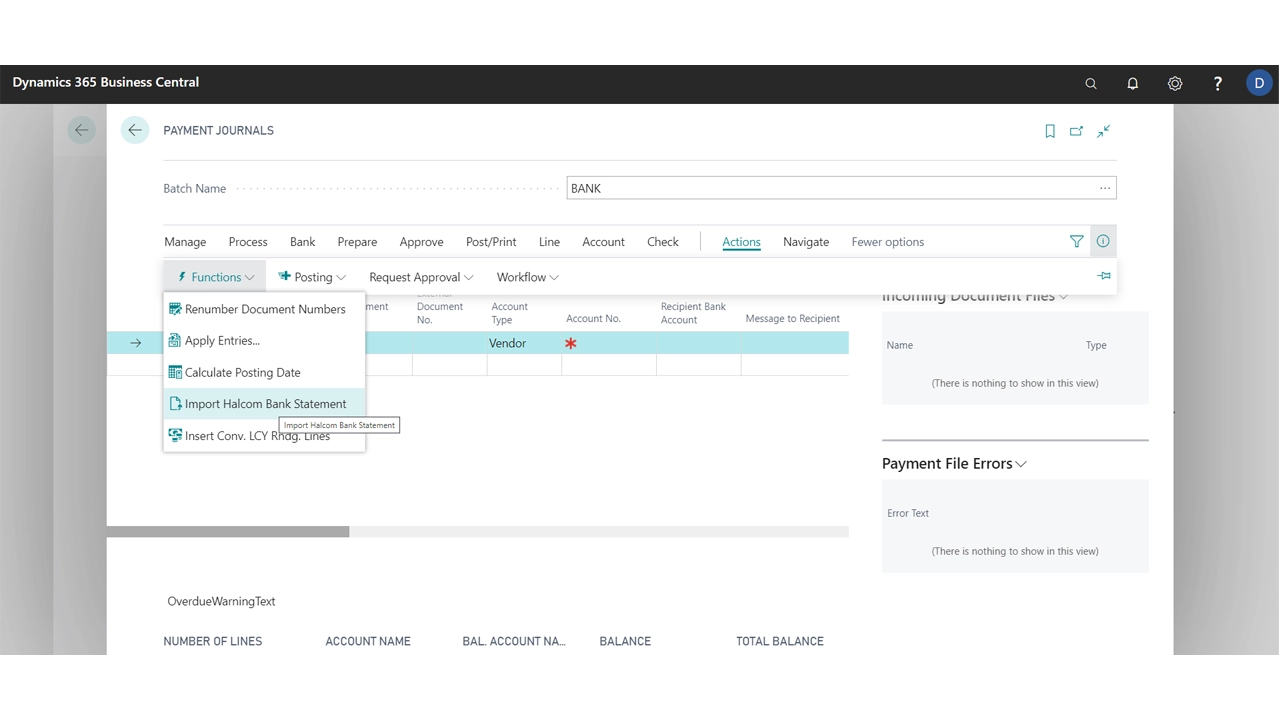Image resolution: width=1280 pixels, height=720 pixels.
Task: Click the TOTAL BALANCE label
Action: click(x=780, y=641)
